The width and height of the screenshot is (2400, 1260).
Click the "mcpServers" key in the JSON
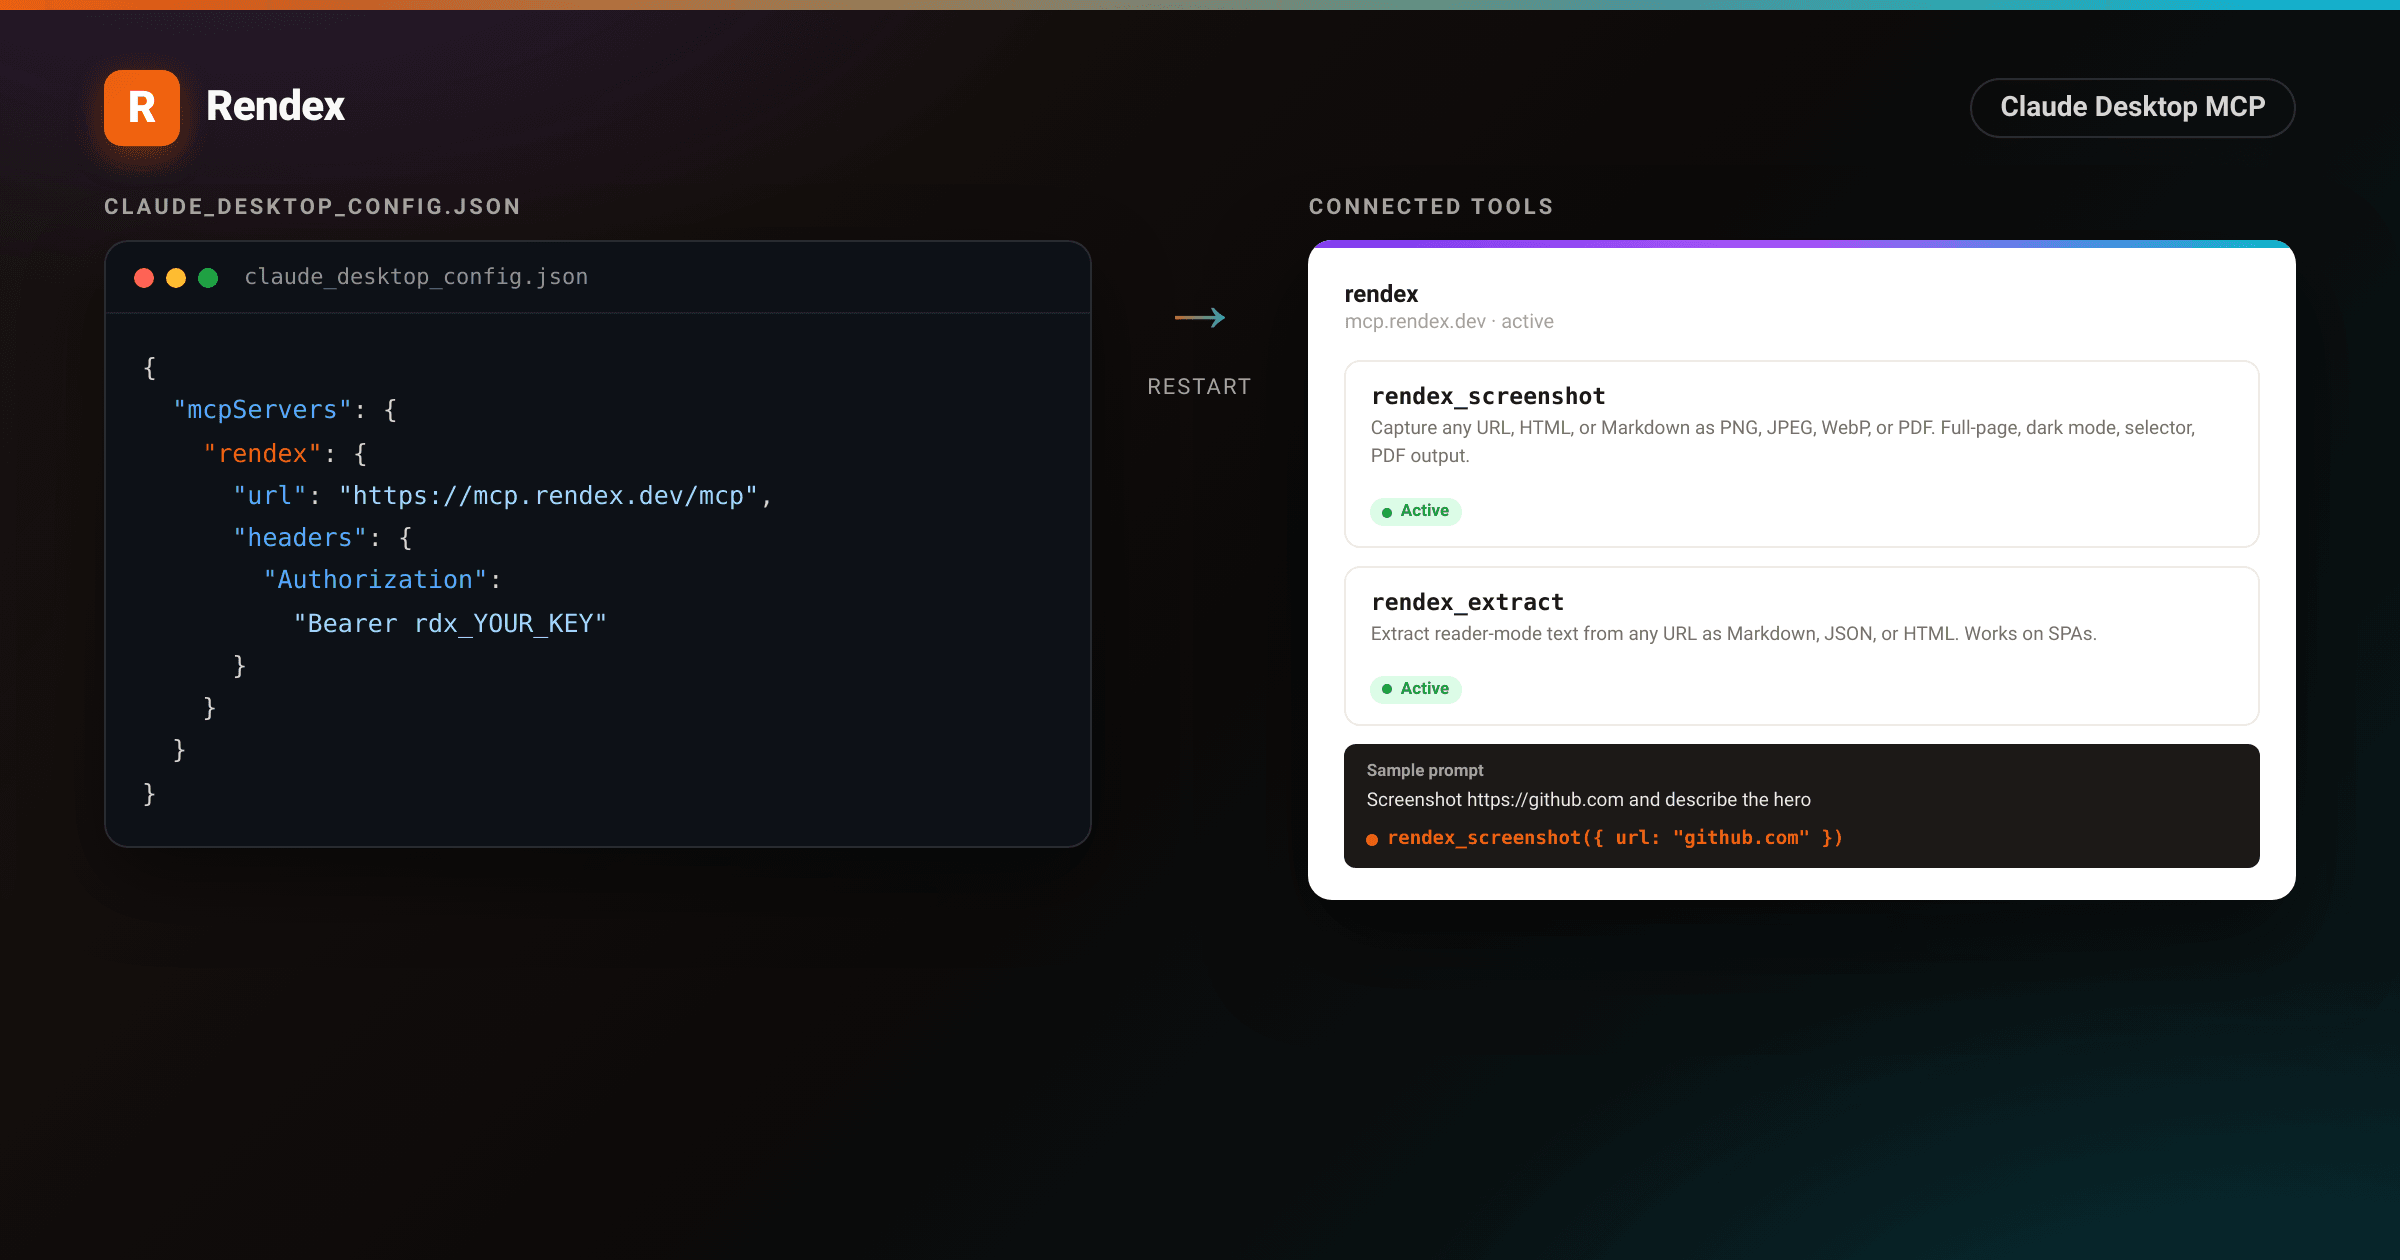pyautogui.click(x=262, y=410)
